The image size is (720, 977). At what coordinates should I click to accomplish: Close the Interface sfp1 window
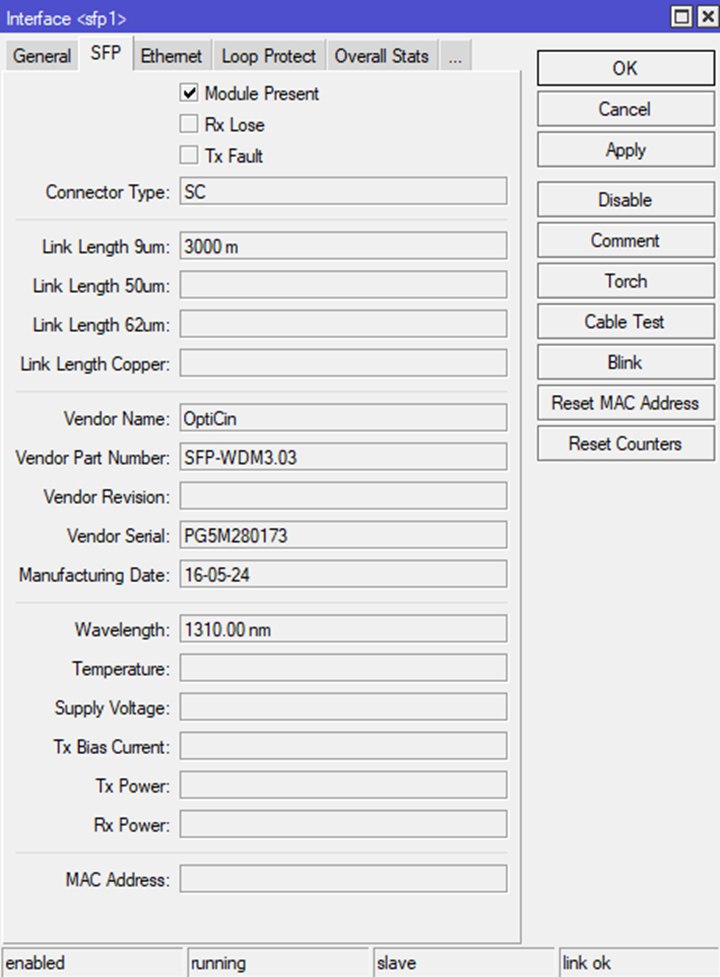(708, 16)
